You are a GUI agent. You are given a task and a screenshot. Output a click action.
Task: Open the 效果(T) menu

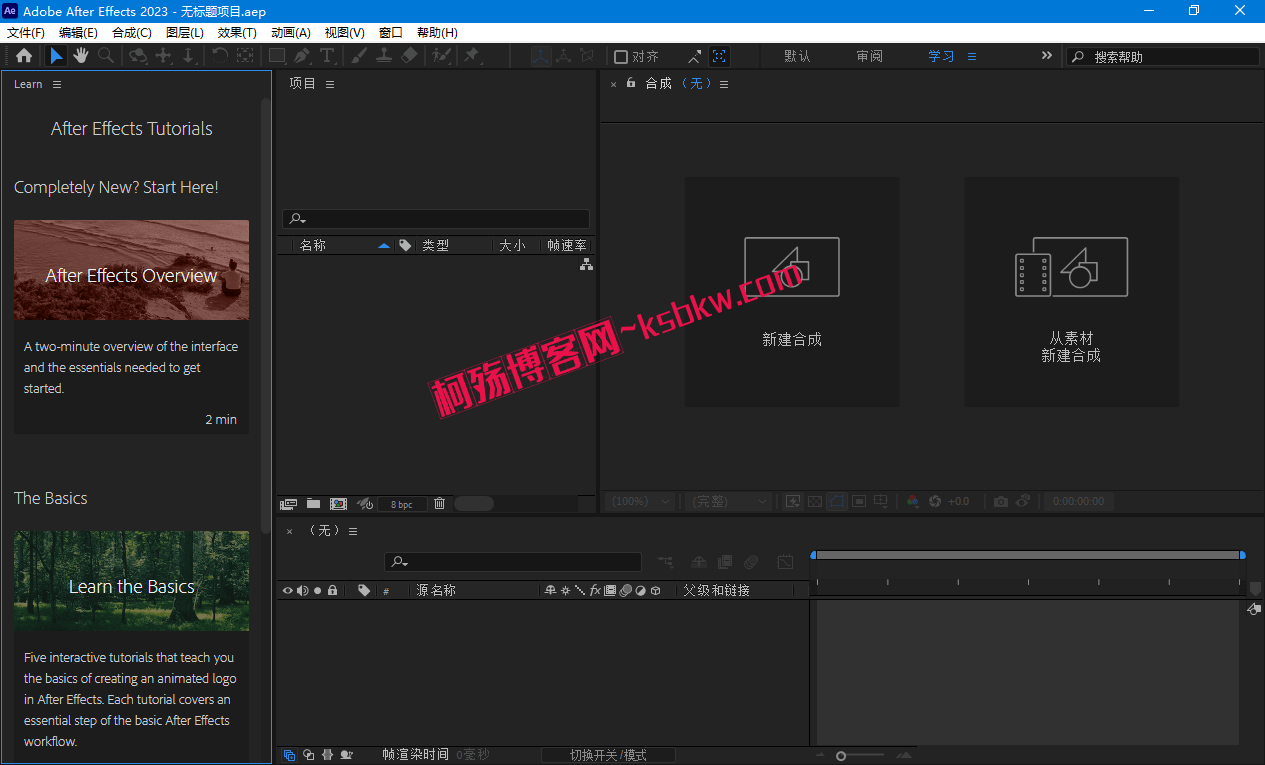click(x=237, y=33)
